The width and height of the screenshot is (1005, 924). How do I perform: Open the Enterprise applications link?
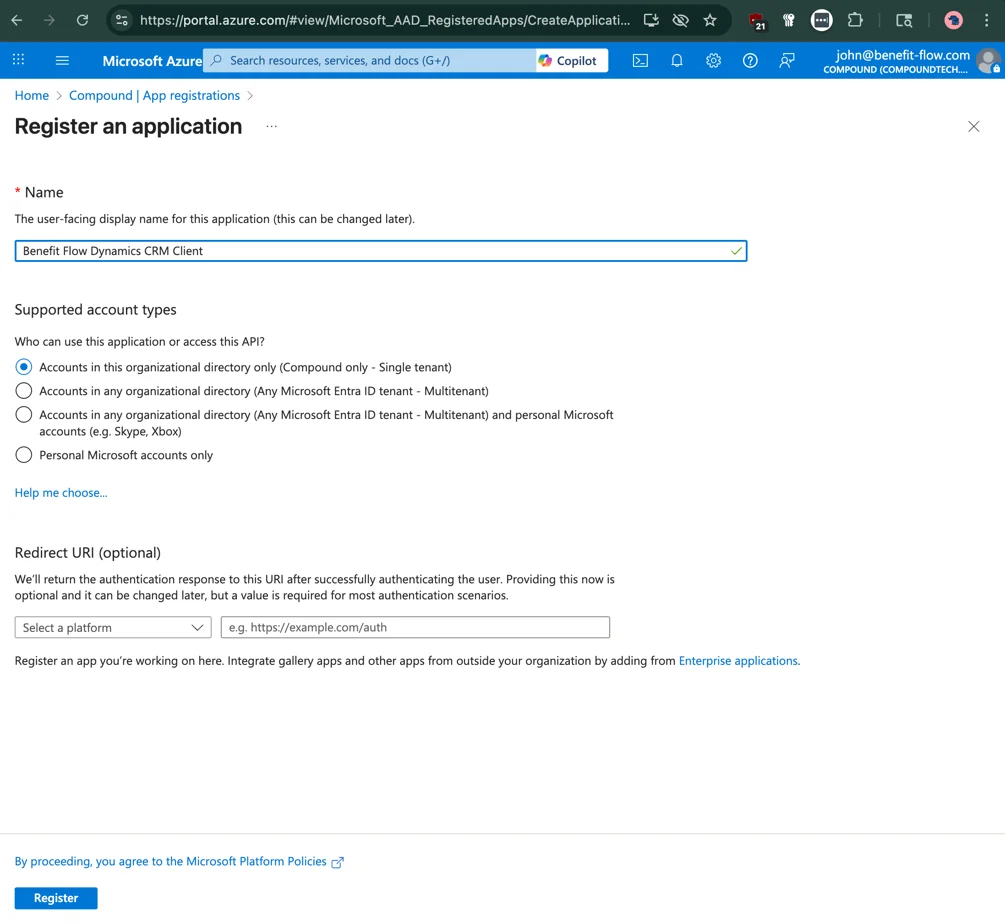click(x=738, y=661)
